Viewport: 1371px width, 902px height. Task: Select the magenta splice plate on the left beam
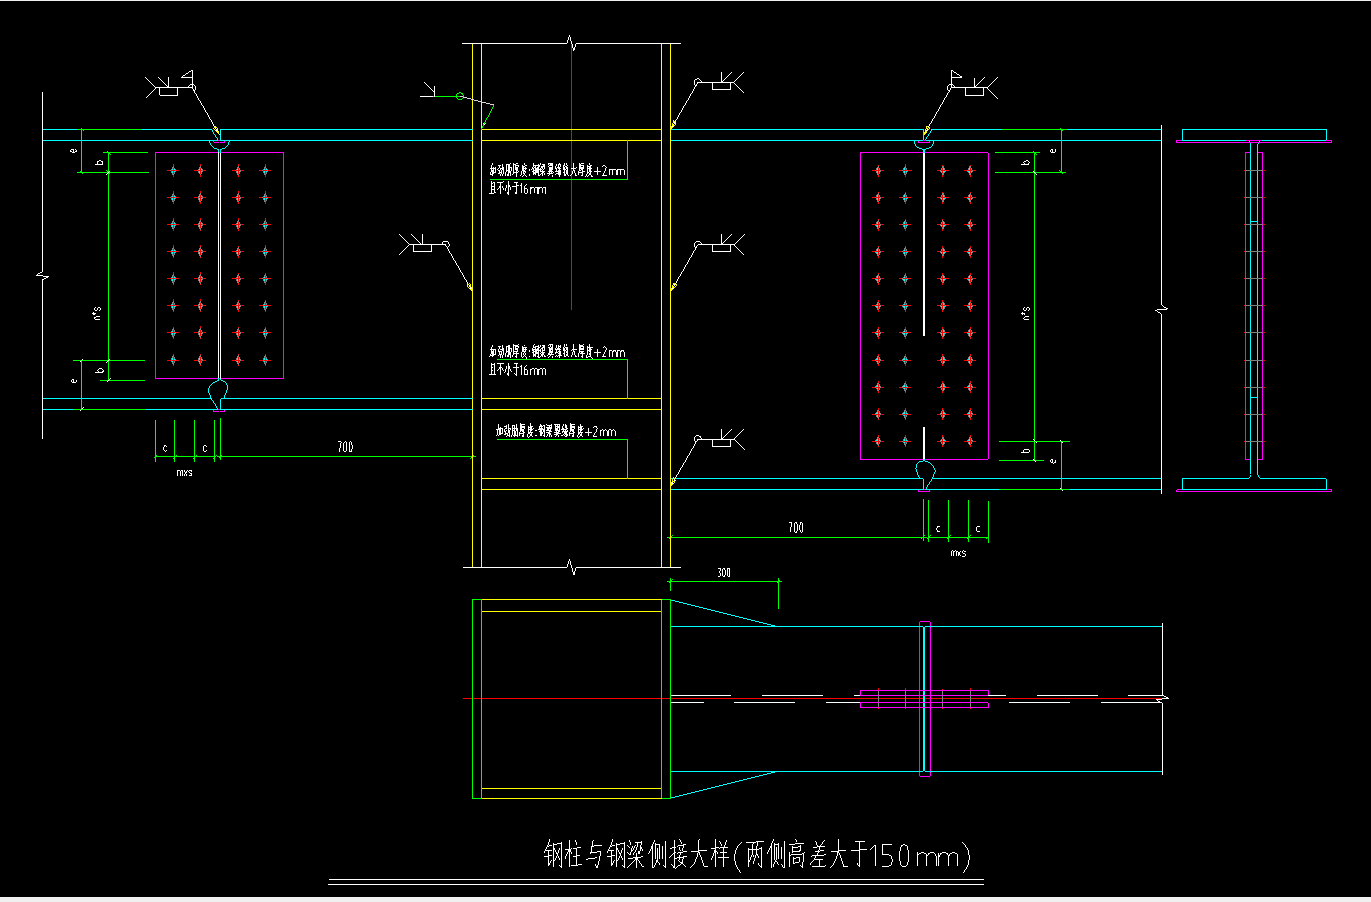(219, 266)
